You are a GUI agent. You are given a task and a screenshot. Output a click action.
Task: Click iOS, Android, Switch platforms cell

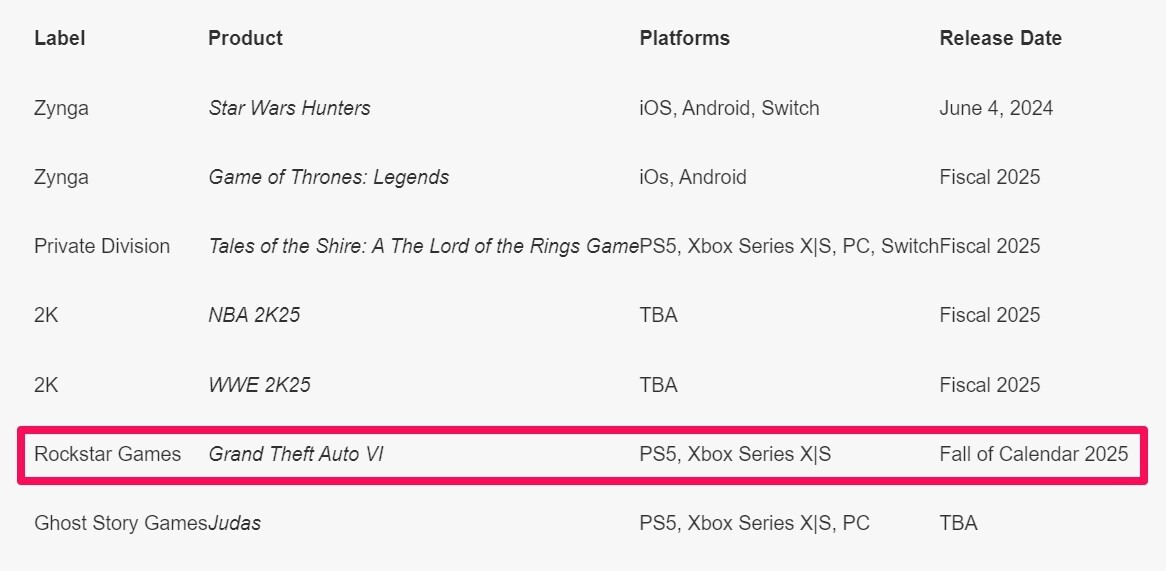tap(729, 108)
